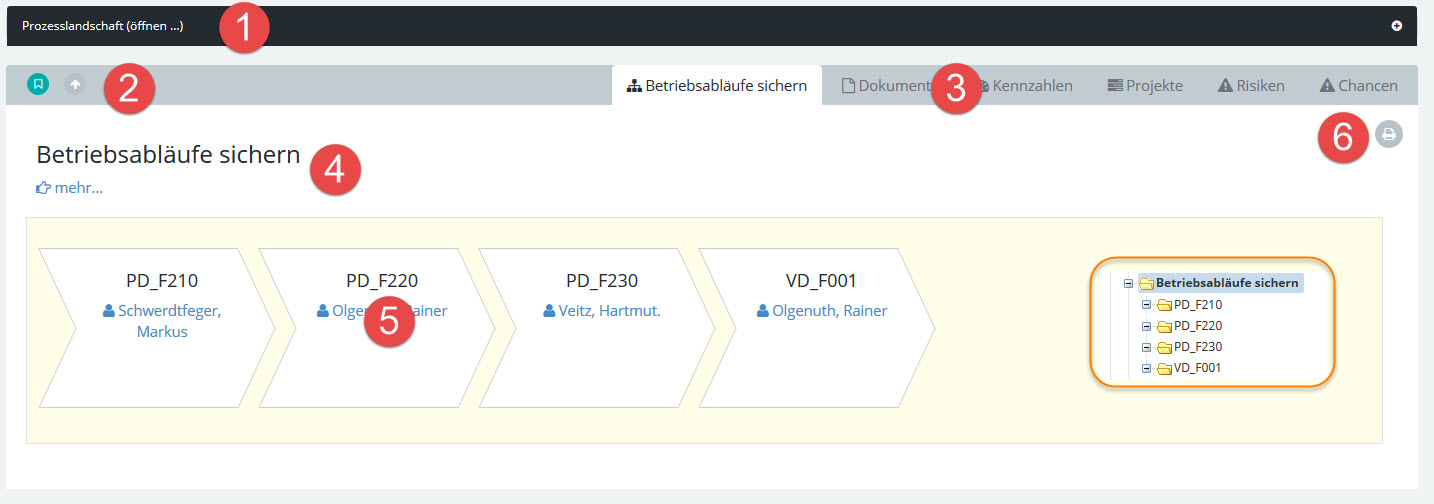Click the folder icon beside PD_F210 in tree
The width and height of the screenshot is (1434, 504).
click(1164, 305)
